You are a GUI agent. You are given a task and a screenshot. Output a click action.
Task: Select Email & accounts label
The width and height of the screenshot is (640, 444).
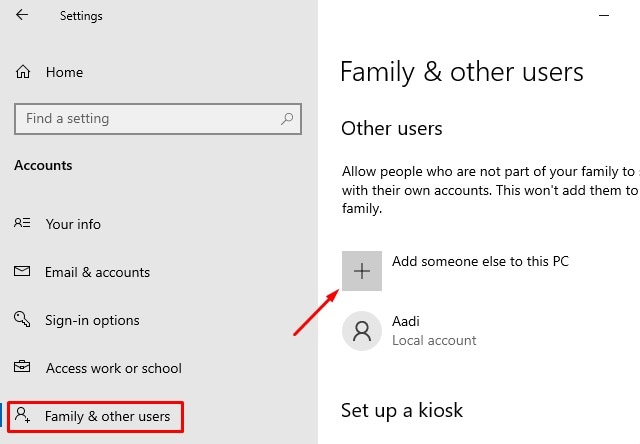(x=97, y=272)
